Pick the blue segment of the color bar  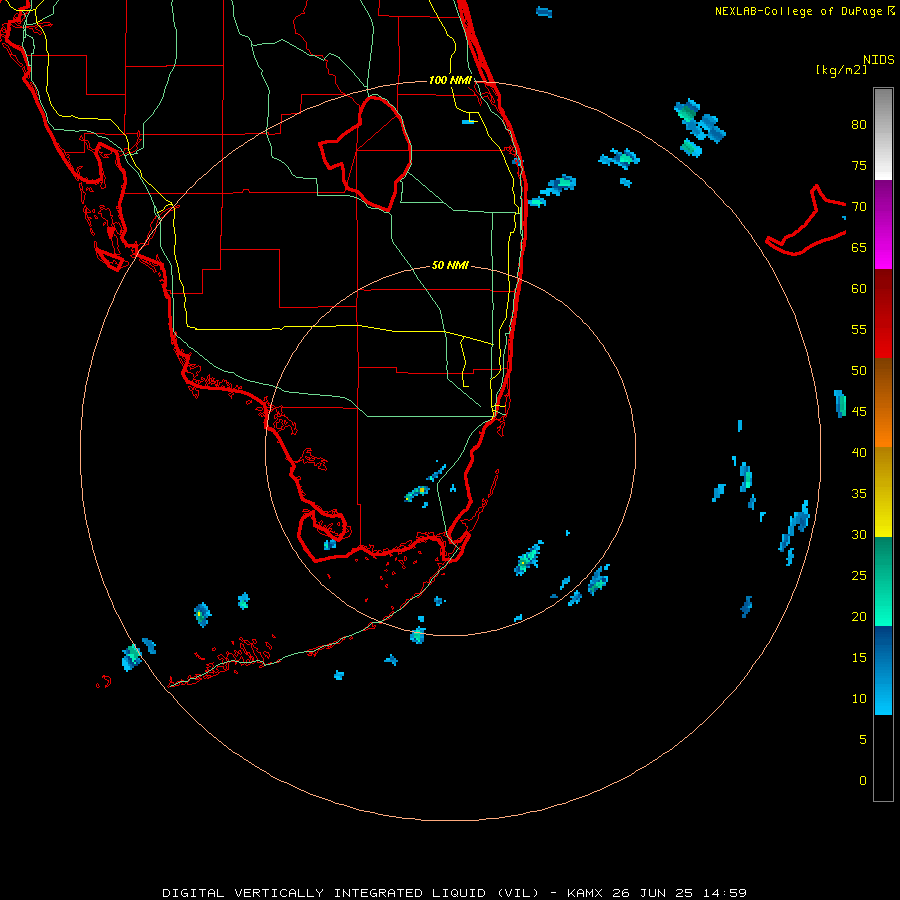[x=883, y=670]
